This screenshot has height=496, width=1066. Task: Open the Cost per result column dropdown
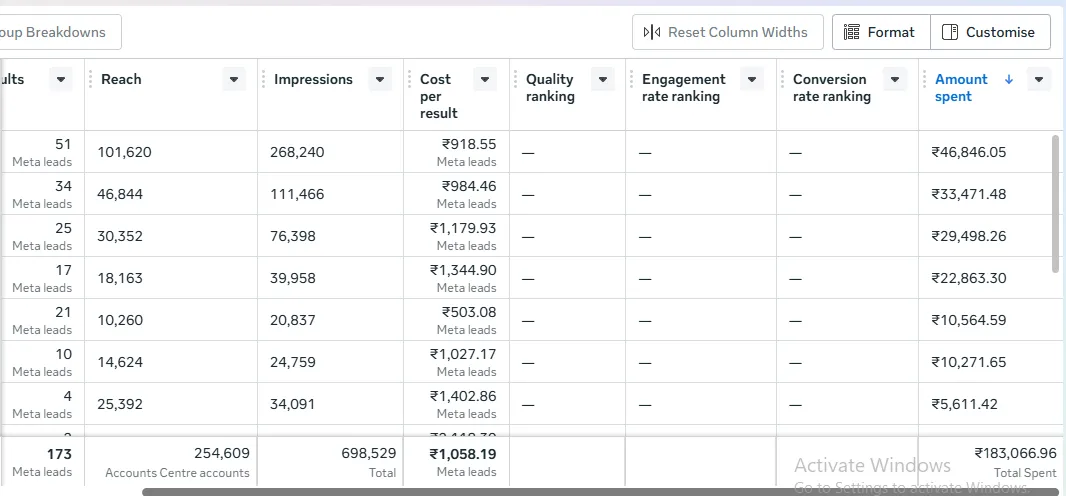[x=485, y=79]
